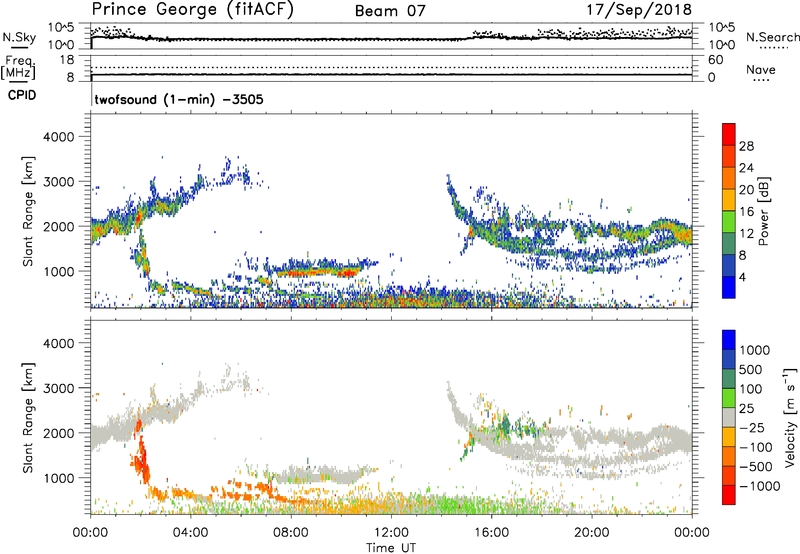This screenshot has width=800, height=554.
Task: Click the '08:00' time axis tick label
Action: point(291,533)
